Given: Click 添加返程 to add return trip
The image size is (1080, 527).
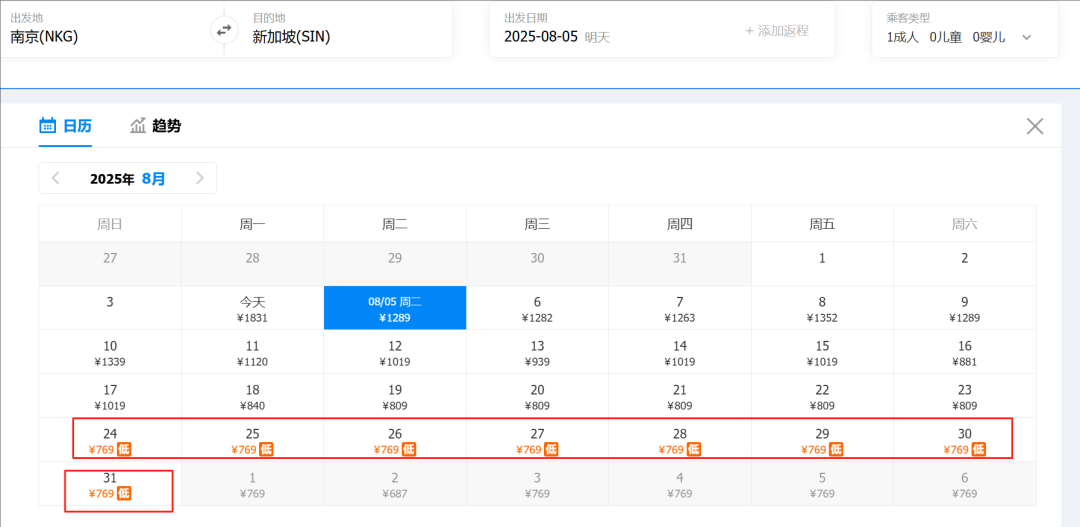Looking at the screenshot, I should [777, 31].
